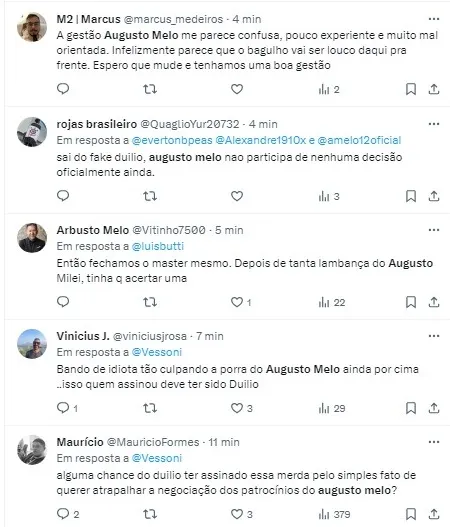Viewport: 450px width, 527px height.
Task: Bookmark Vinicius J.'s tweet
Action: [411, 408]
